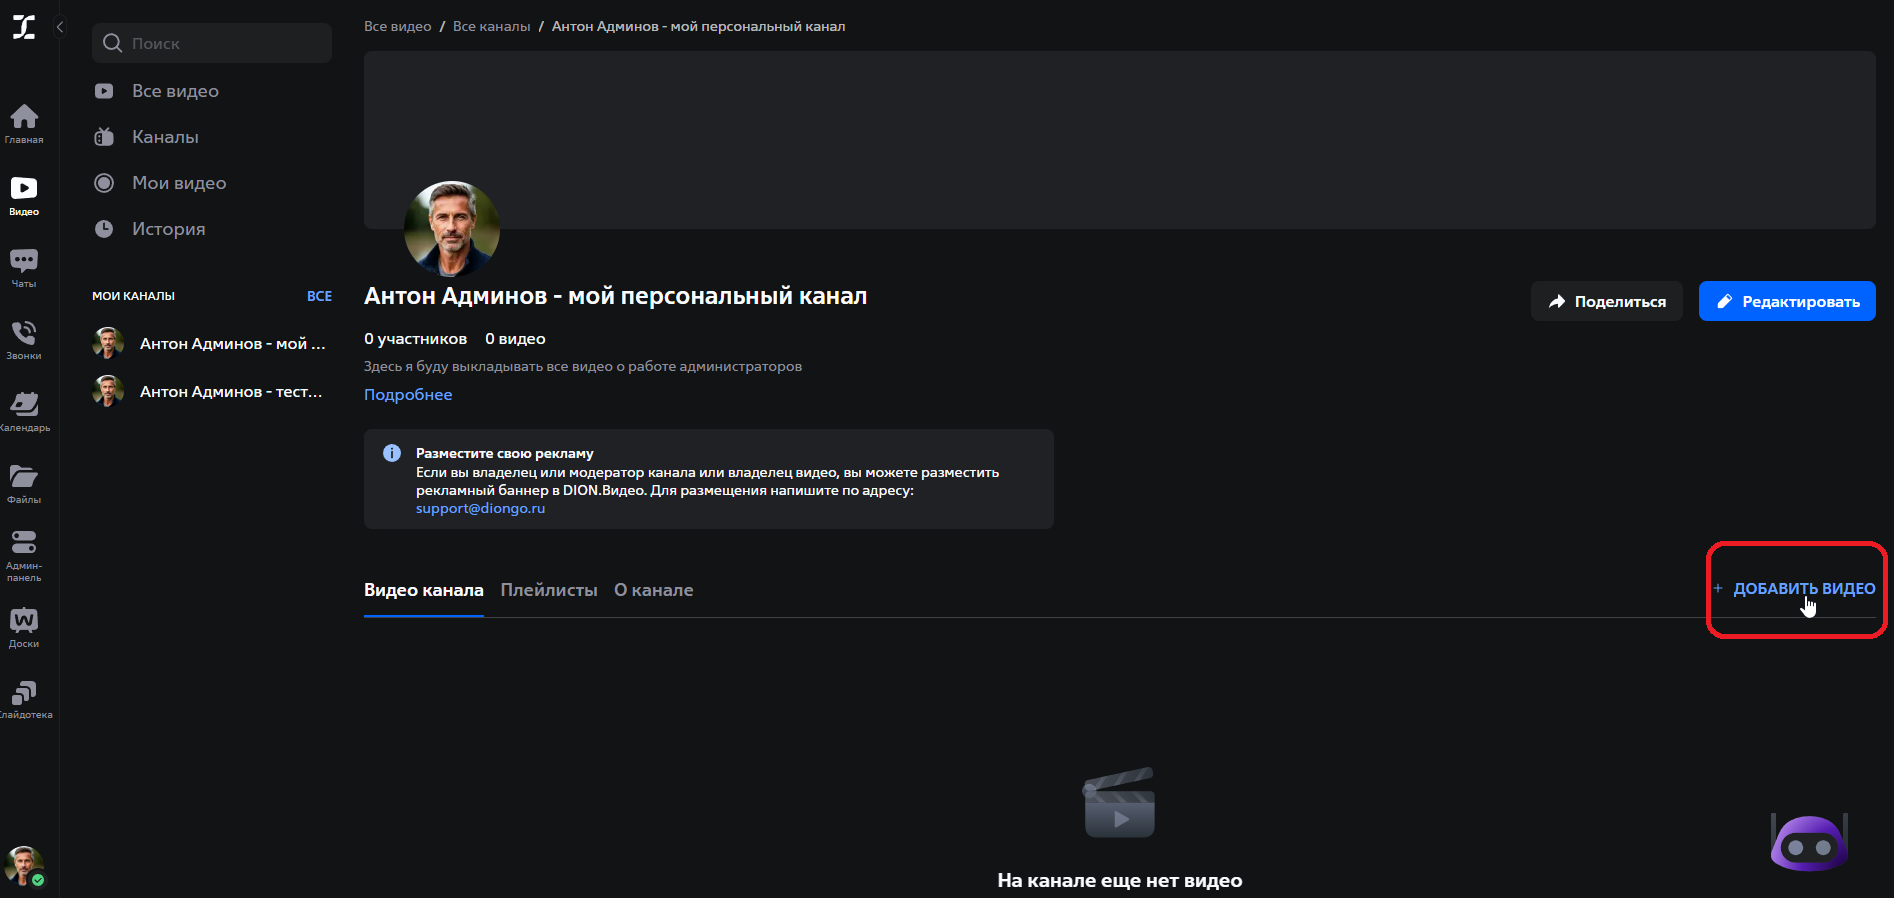Click the '0 видео' counter text
This screenshot has width=1894, height=898.
click(515, 339)
